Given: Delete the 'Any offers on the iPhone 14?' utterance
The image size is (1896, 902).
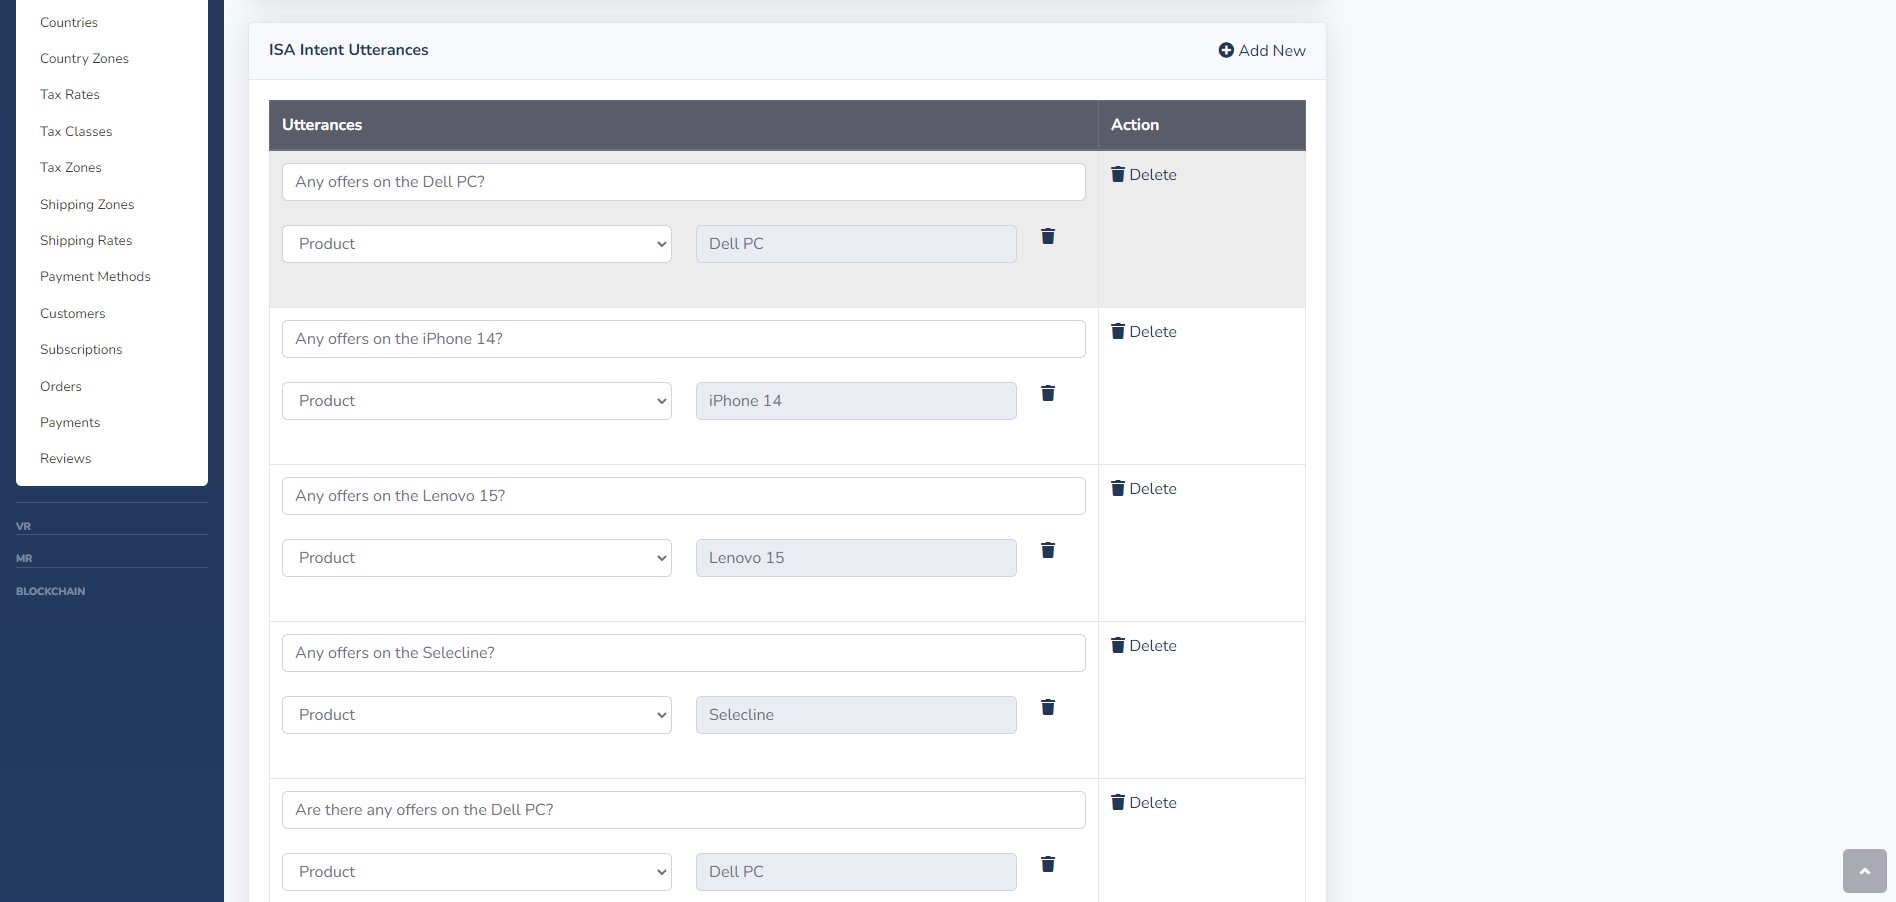Looking at the screenshot, I should (1144, 331).
